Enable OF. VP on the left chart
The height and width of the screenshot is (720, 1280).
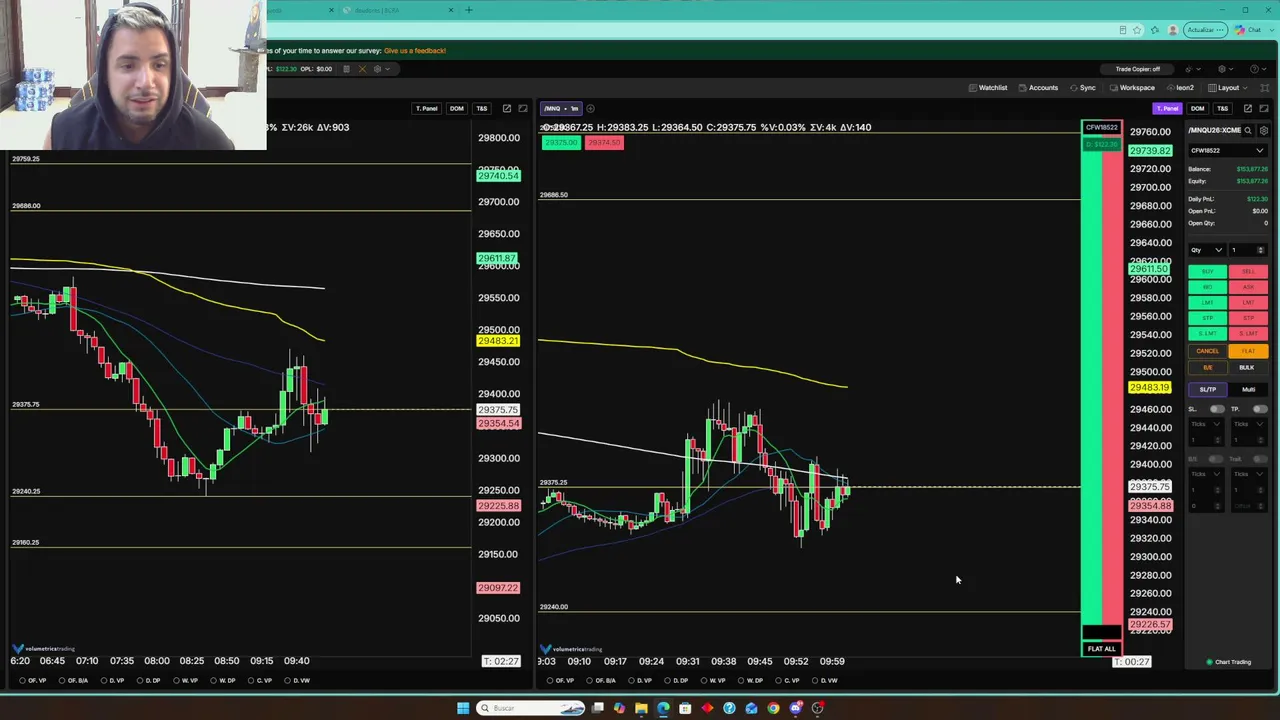pyautogui.click(x=33, y=680)
